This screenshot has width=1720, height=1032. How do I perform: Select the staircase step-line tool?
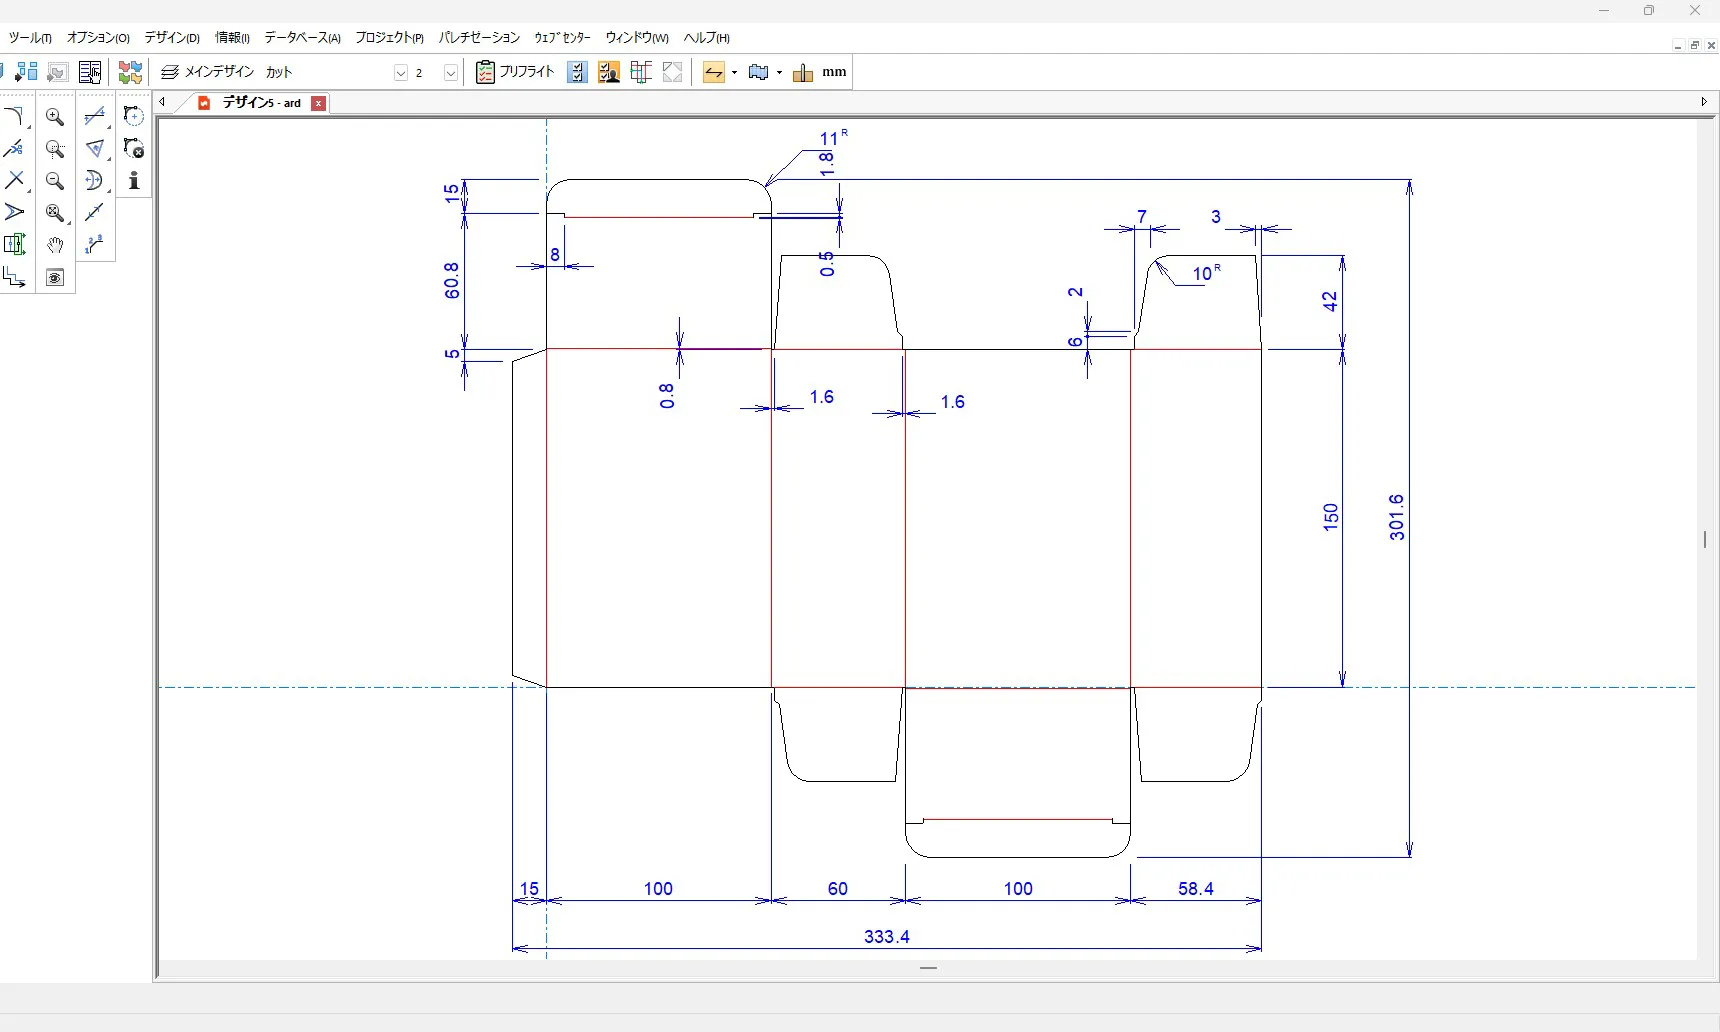click(14, 277)
